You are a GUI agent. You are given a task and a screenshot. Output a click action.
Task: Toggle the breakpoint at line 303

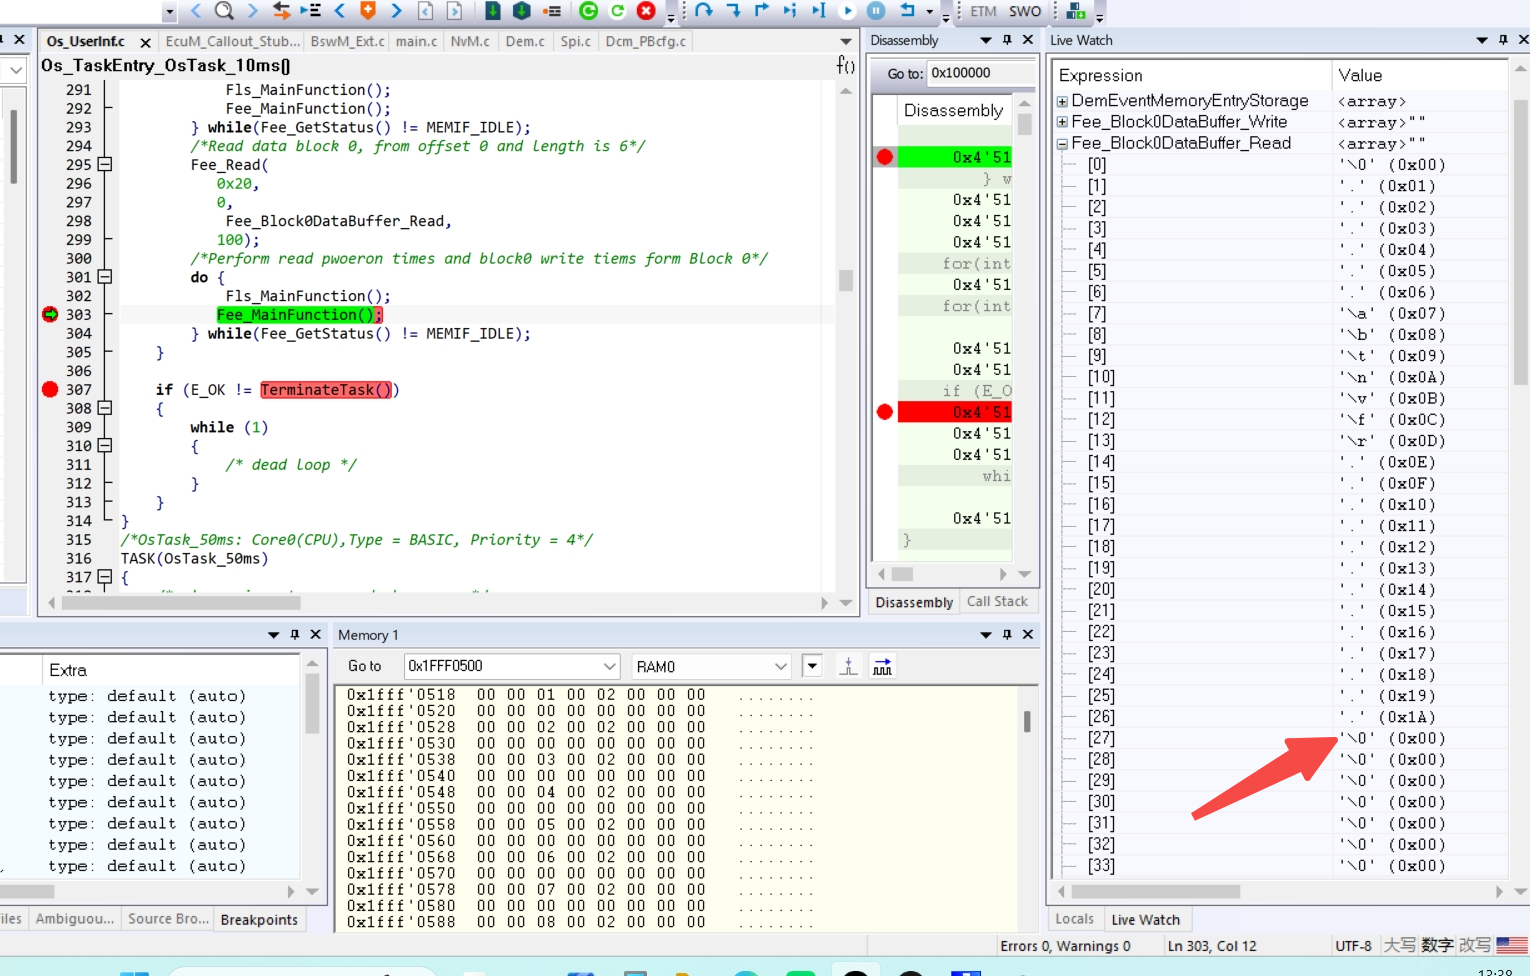tap(50, 315)
